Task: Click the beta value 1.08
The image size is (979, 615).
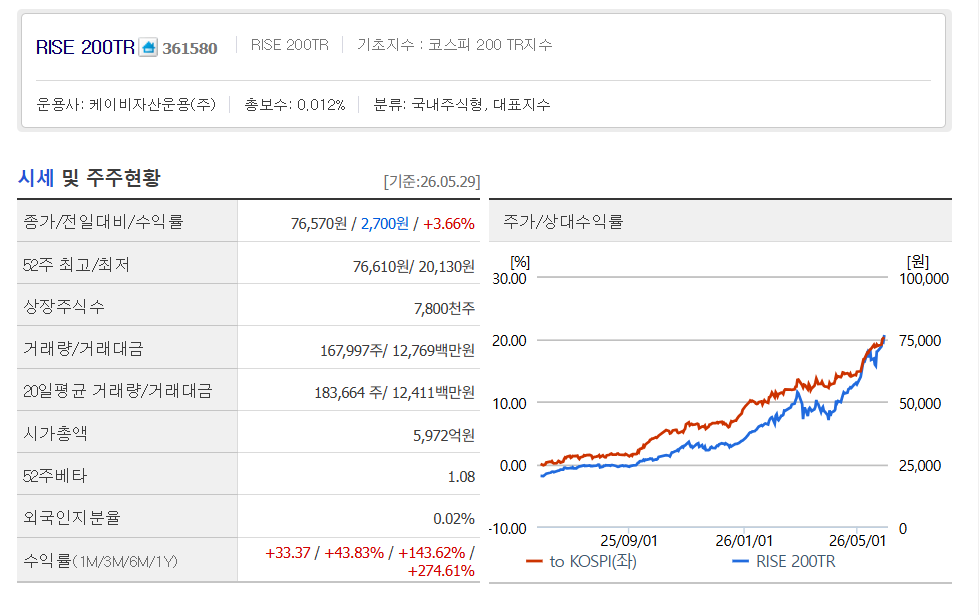Action: (461, 477)
